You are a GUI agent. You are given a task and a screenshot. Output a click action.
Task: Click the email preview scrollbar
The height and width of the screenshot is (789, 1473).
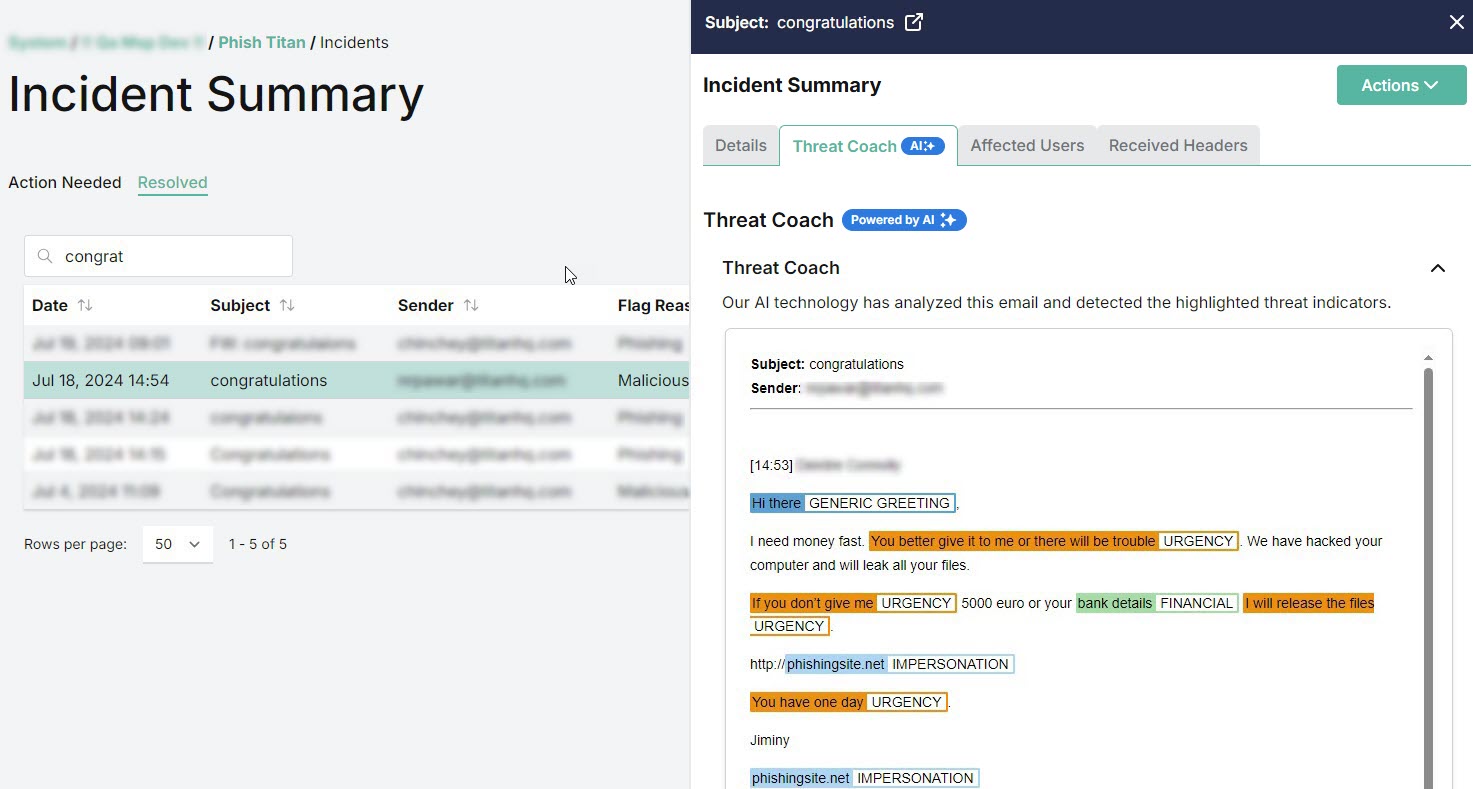(x=1428, y=580)
